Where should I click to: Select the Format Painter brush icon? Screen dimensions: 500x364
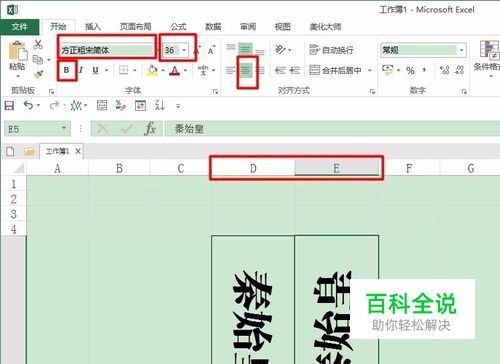38,74
